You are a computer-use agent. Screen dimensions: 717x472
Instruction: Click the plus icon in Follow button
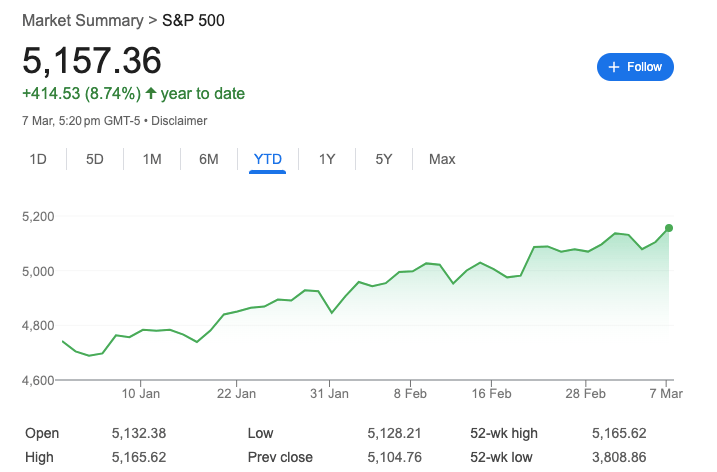[x=614, y=67]
